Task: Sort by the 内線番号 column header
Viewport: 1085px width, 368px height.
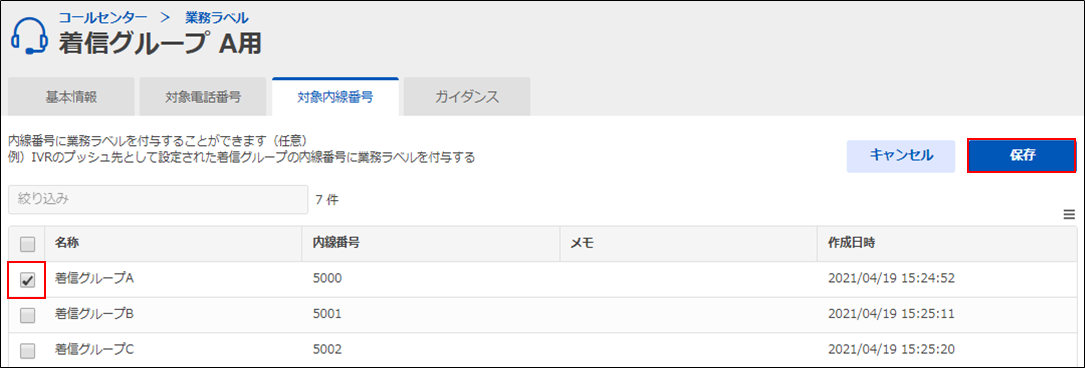Action: pyautogui.click(x=335, y=243)
